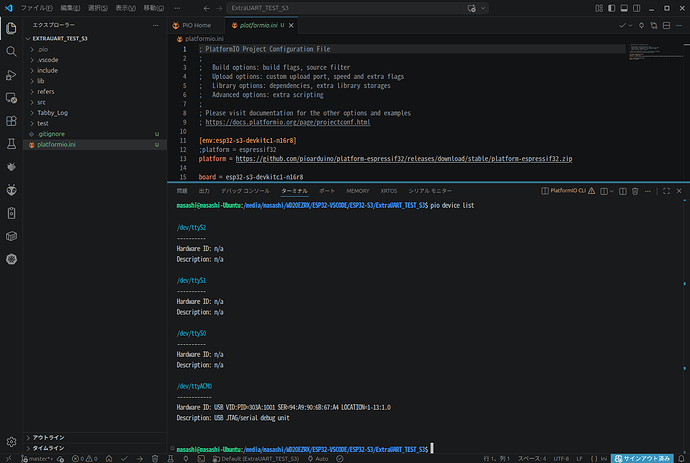
Task: Expand the タイムライン section
Action: pyautogui.click(x=95, y=448)
